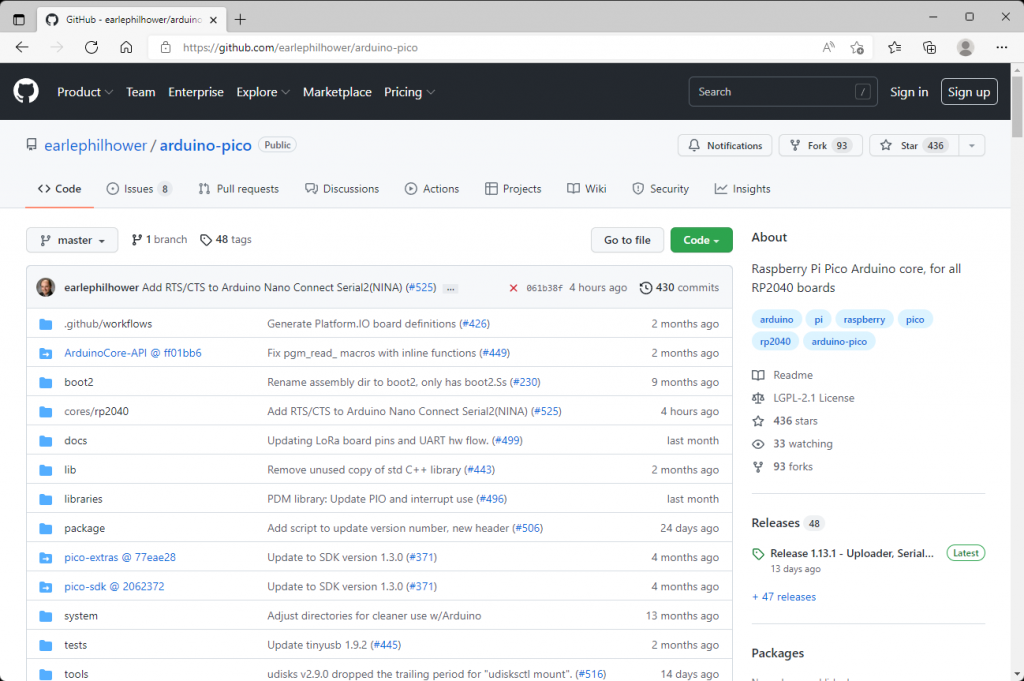
Task: Expand the Explore menu
Action: pyautogui.click(x=263, y=92)
